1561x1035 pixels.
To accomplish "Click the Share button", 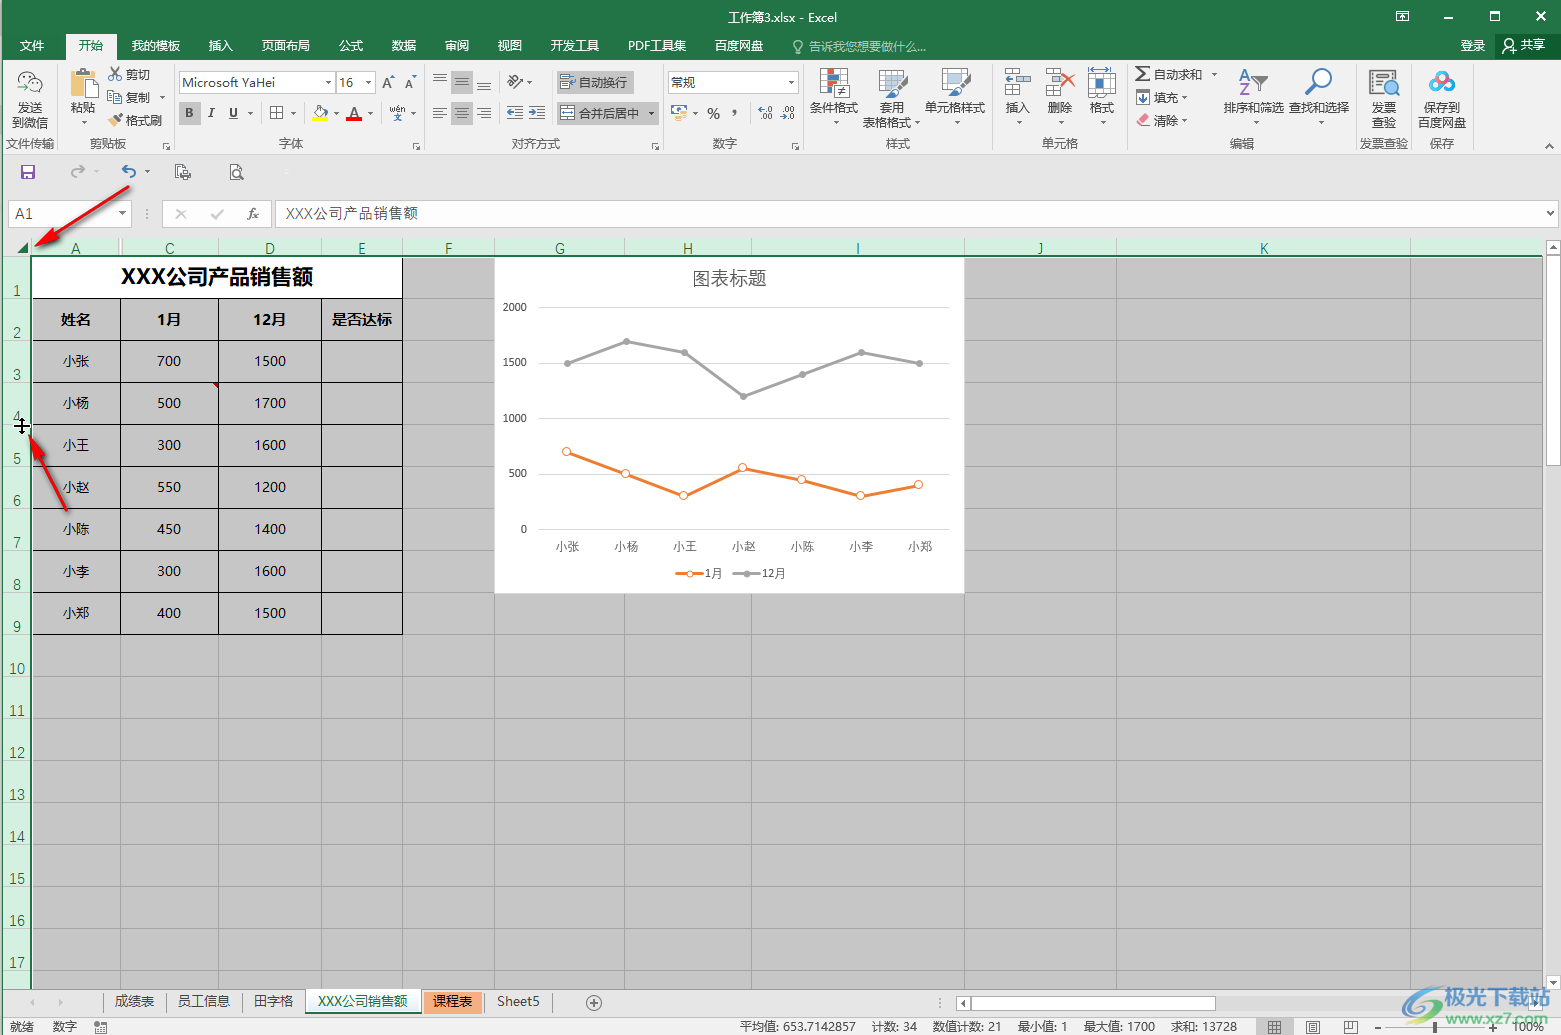I will point(1523,45).
